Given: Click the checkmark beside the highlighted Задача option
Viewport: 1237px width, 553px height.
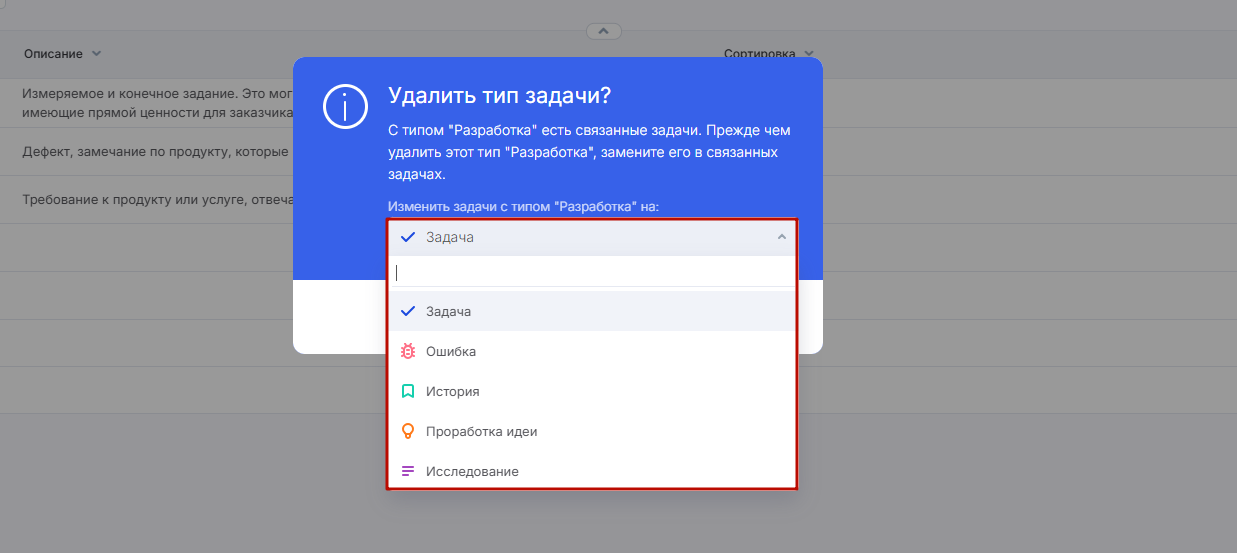Looking at the screenshot, I should click(x=408, y=312).
